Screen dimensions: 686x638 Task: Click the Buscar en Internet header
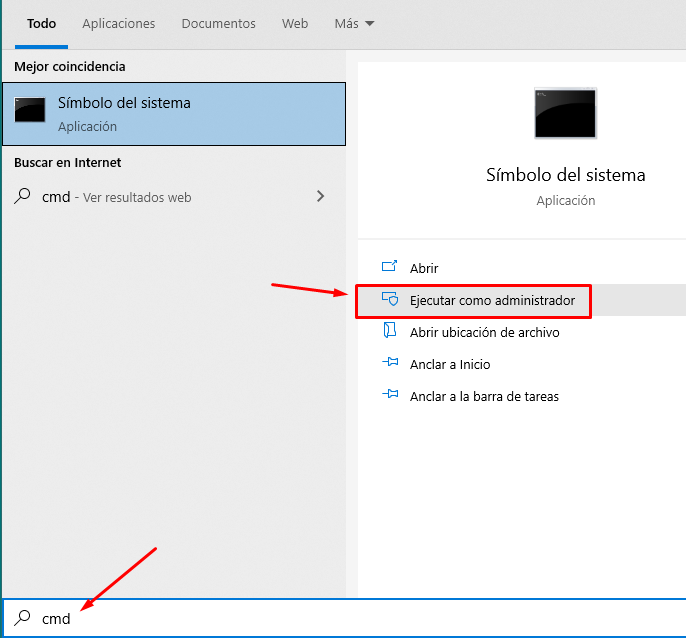[x=67, y=162]
